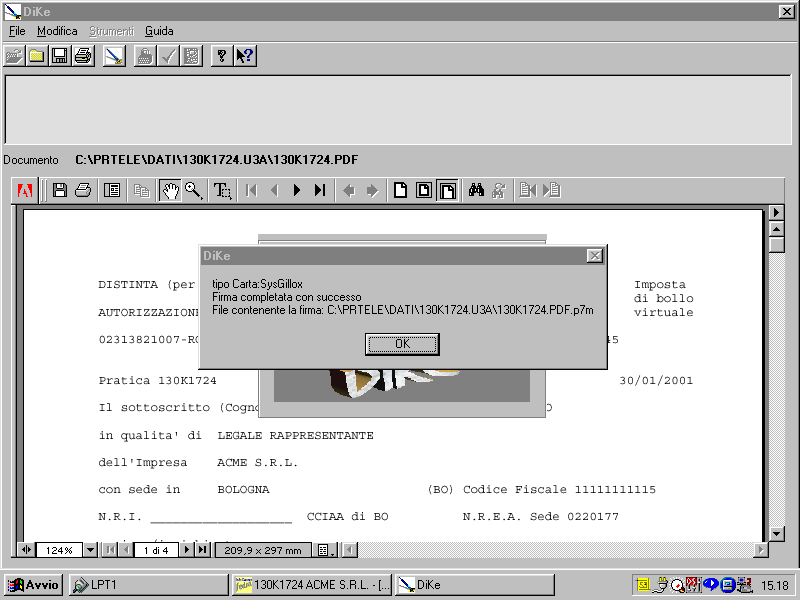Set view to Actual Size page icon
The height and width of the screenshot is (600, 800).
click(401, 191)
